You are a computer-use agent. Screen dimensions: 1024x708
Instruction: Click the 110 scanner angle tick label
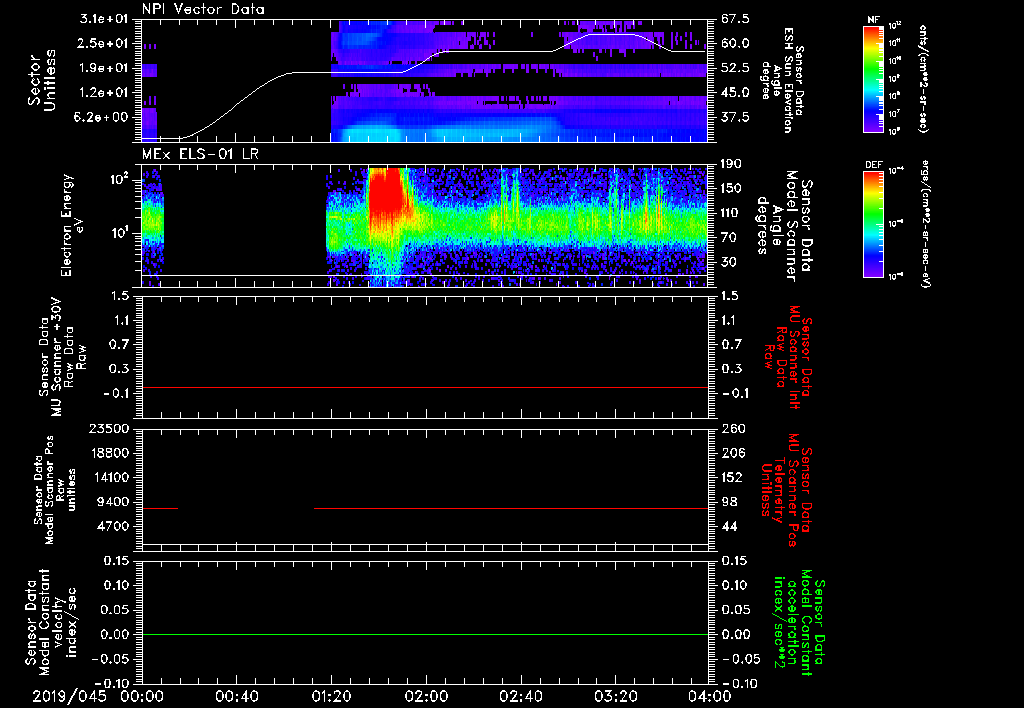[731, 213]
